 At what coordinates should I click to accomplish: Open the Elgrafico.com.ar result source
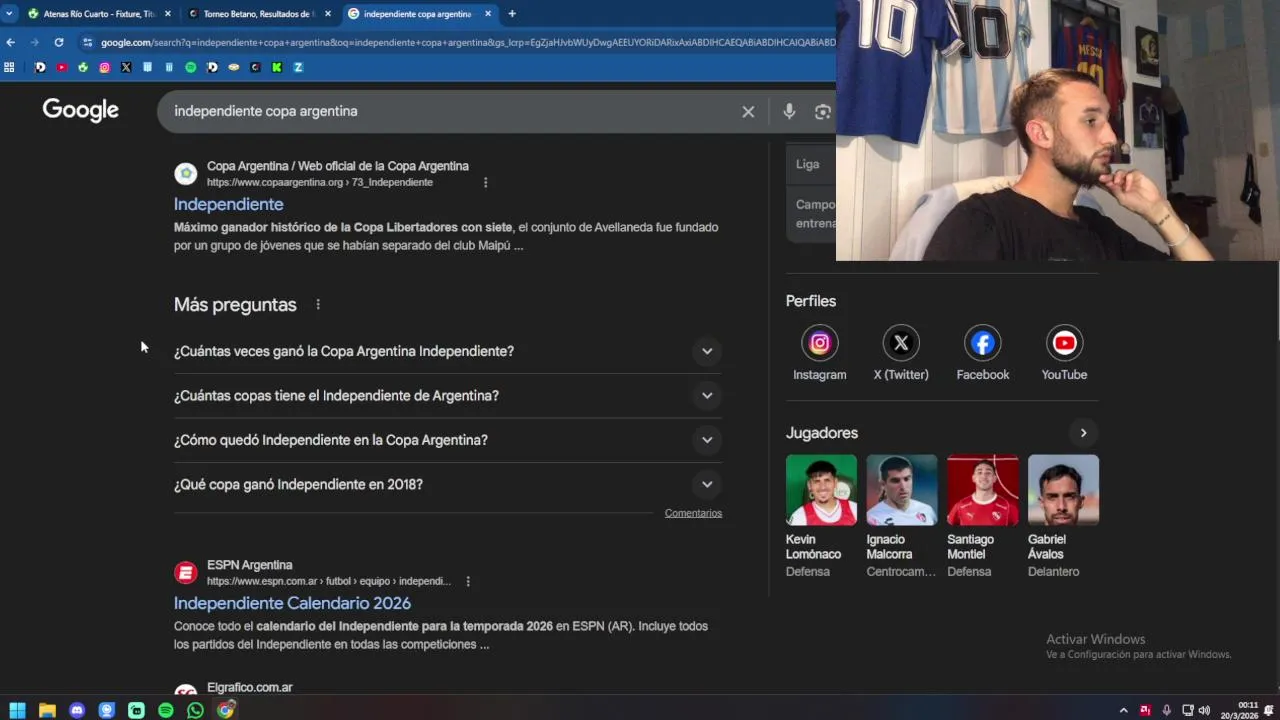250,687
